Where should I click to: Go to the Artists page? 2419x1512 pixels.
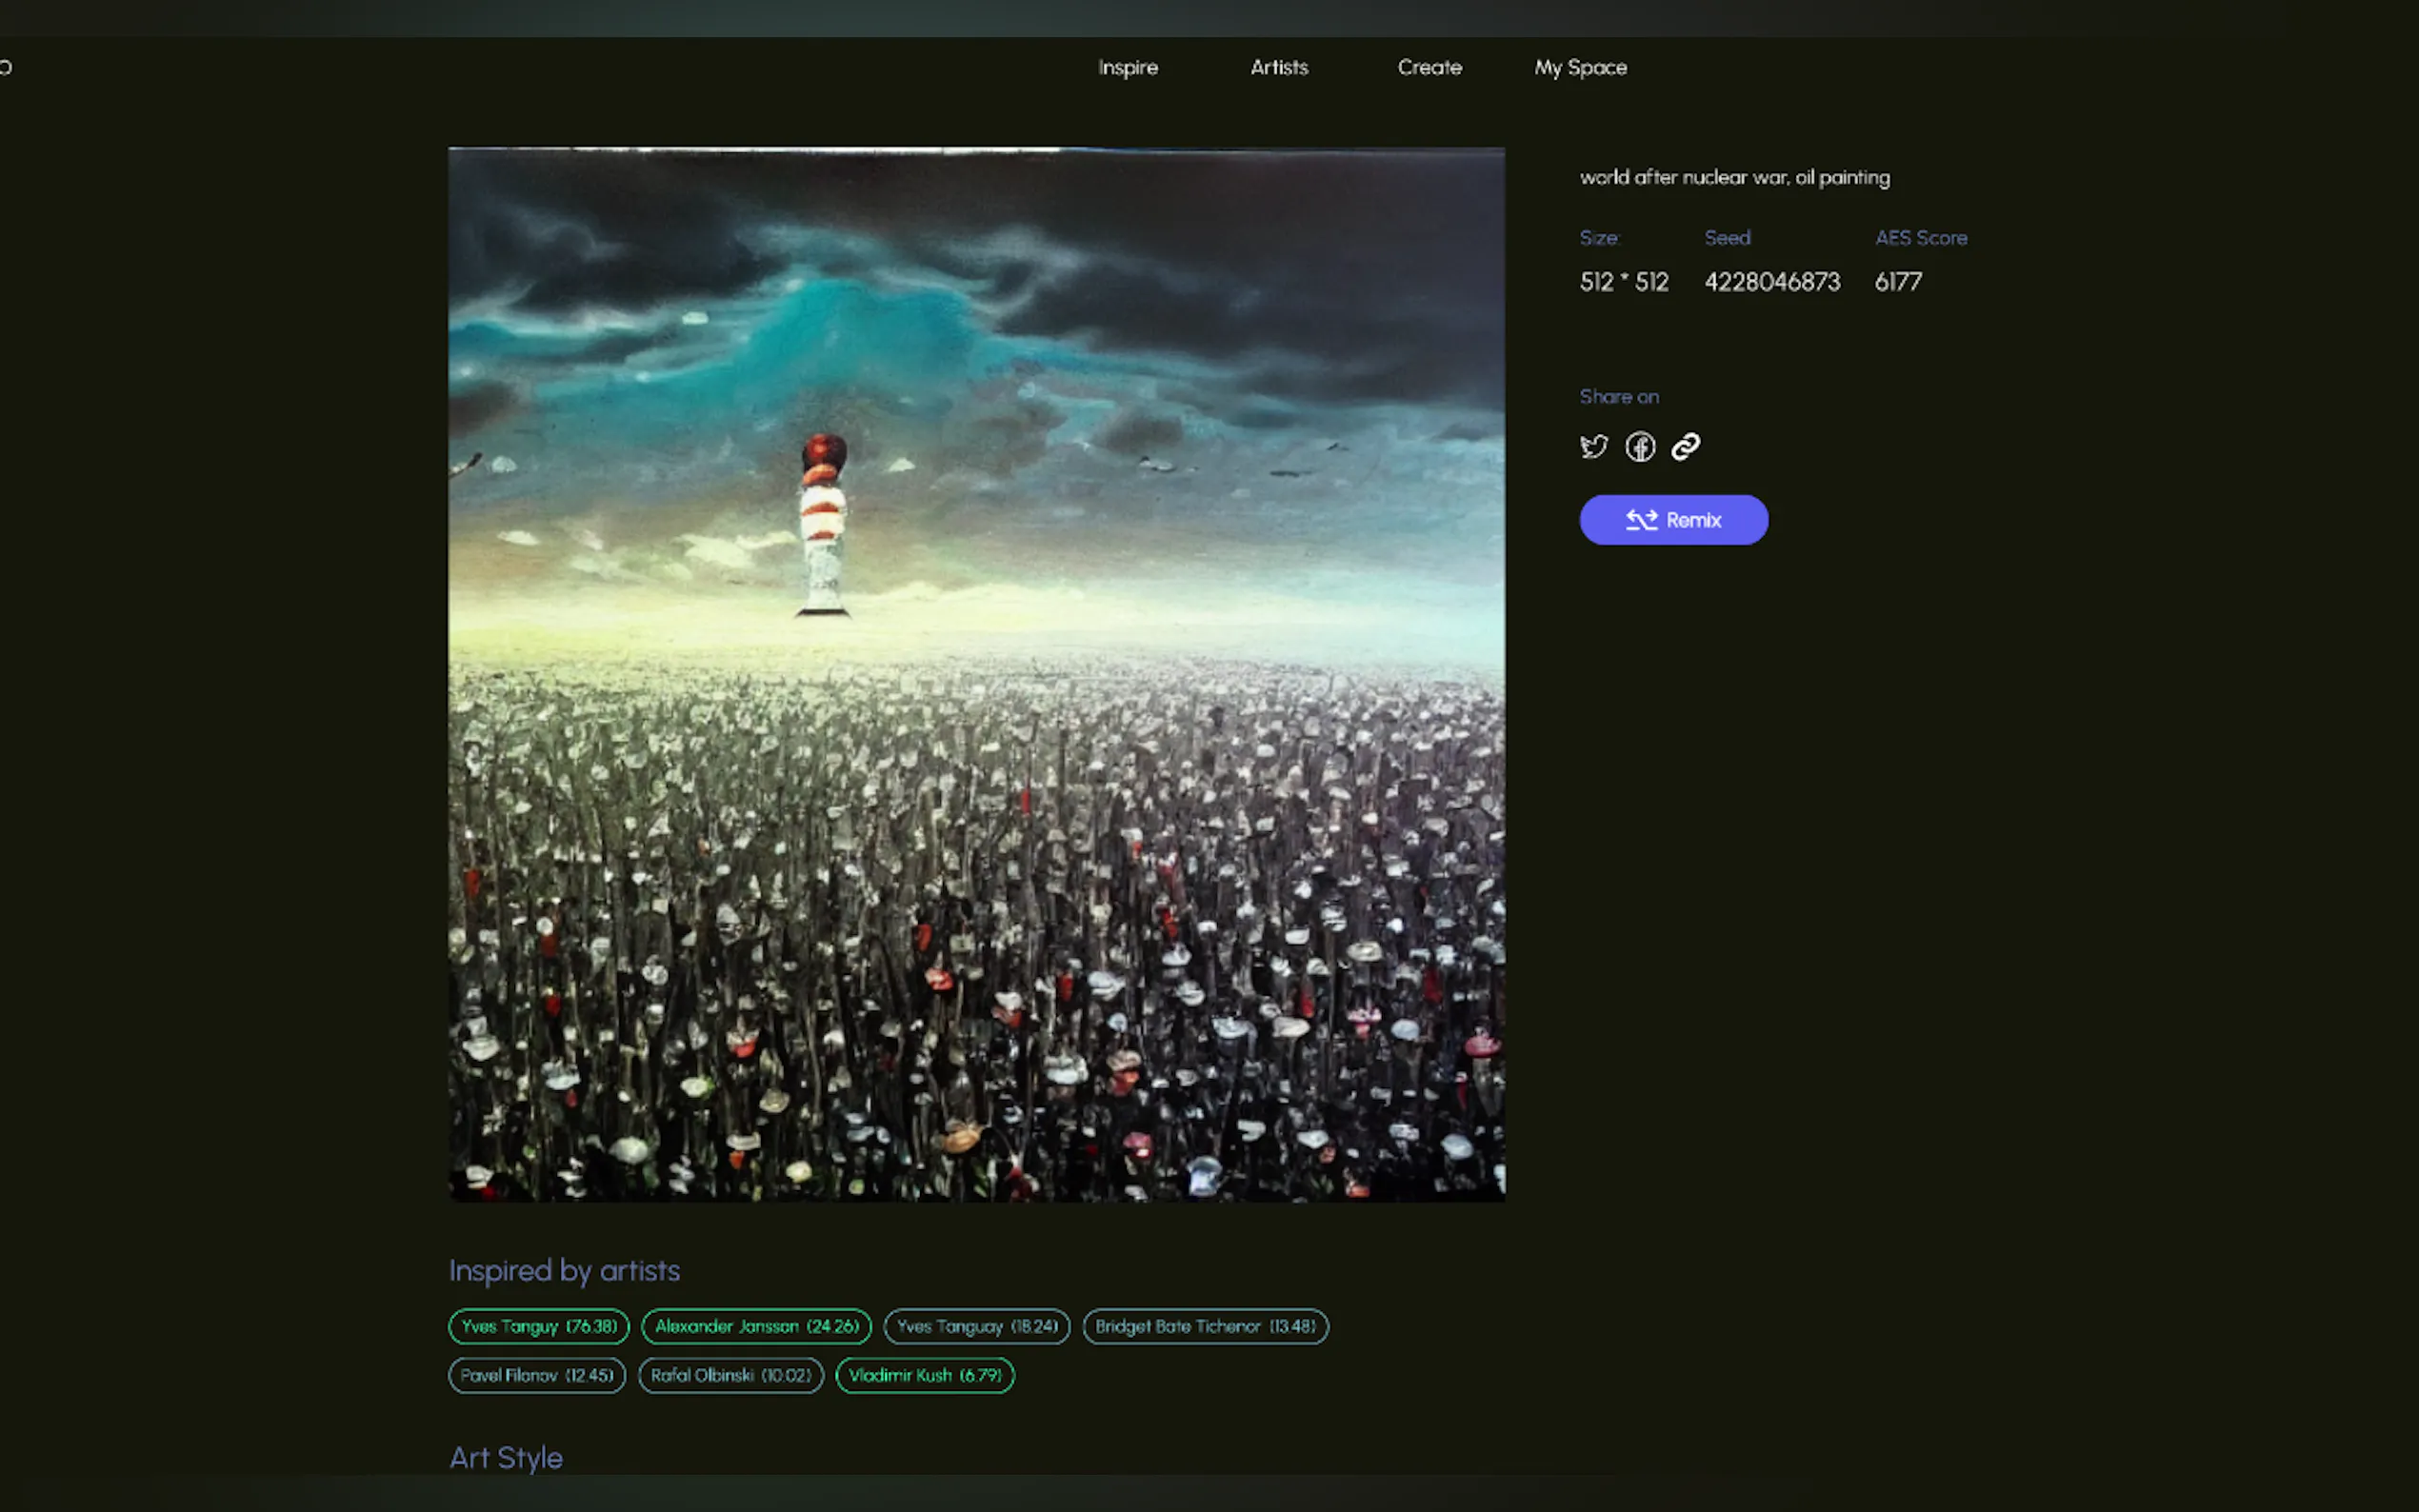pyautogui.click(x=1279, y=68)
